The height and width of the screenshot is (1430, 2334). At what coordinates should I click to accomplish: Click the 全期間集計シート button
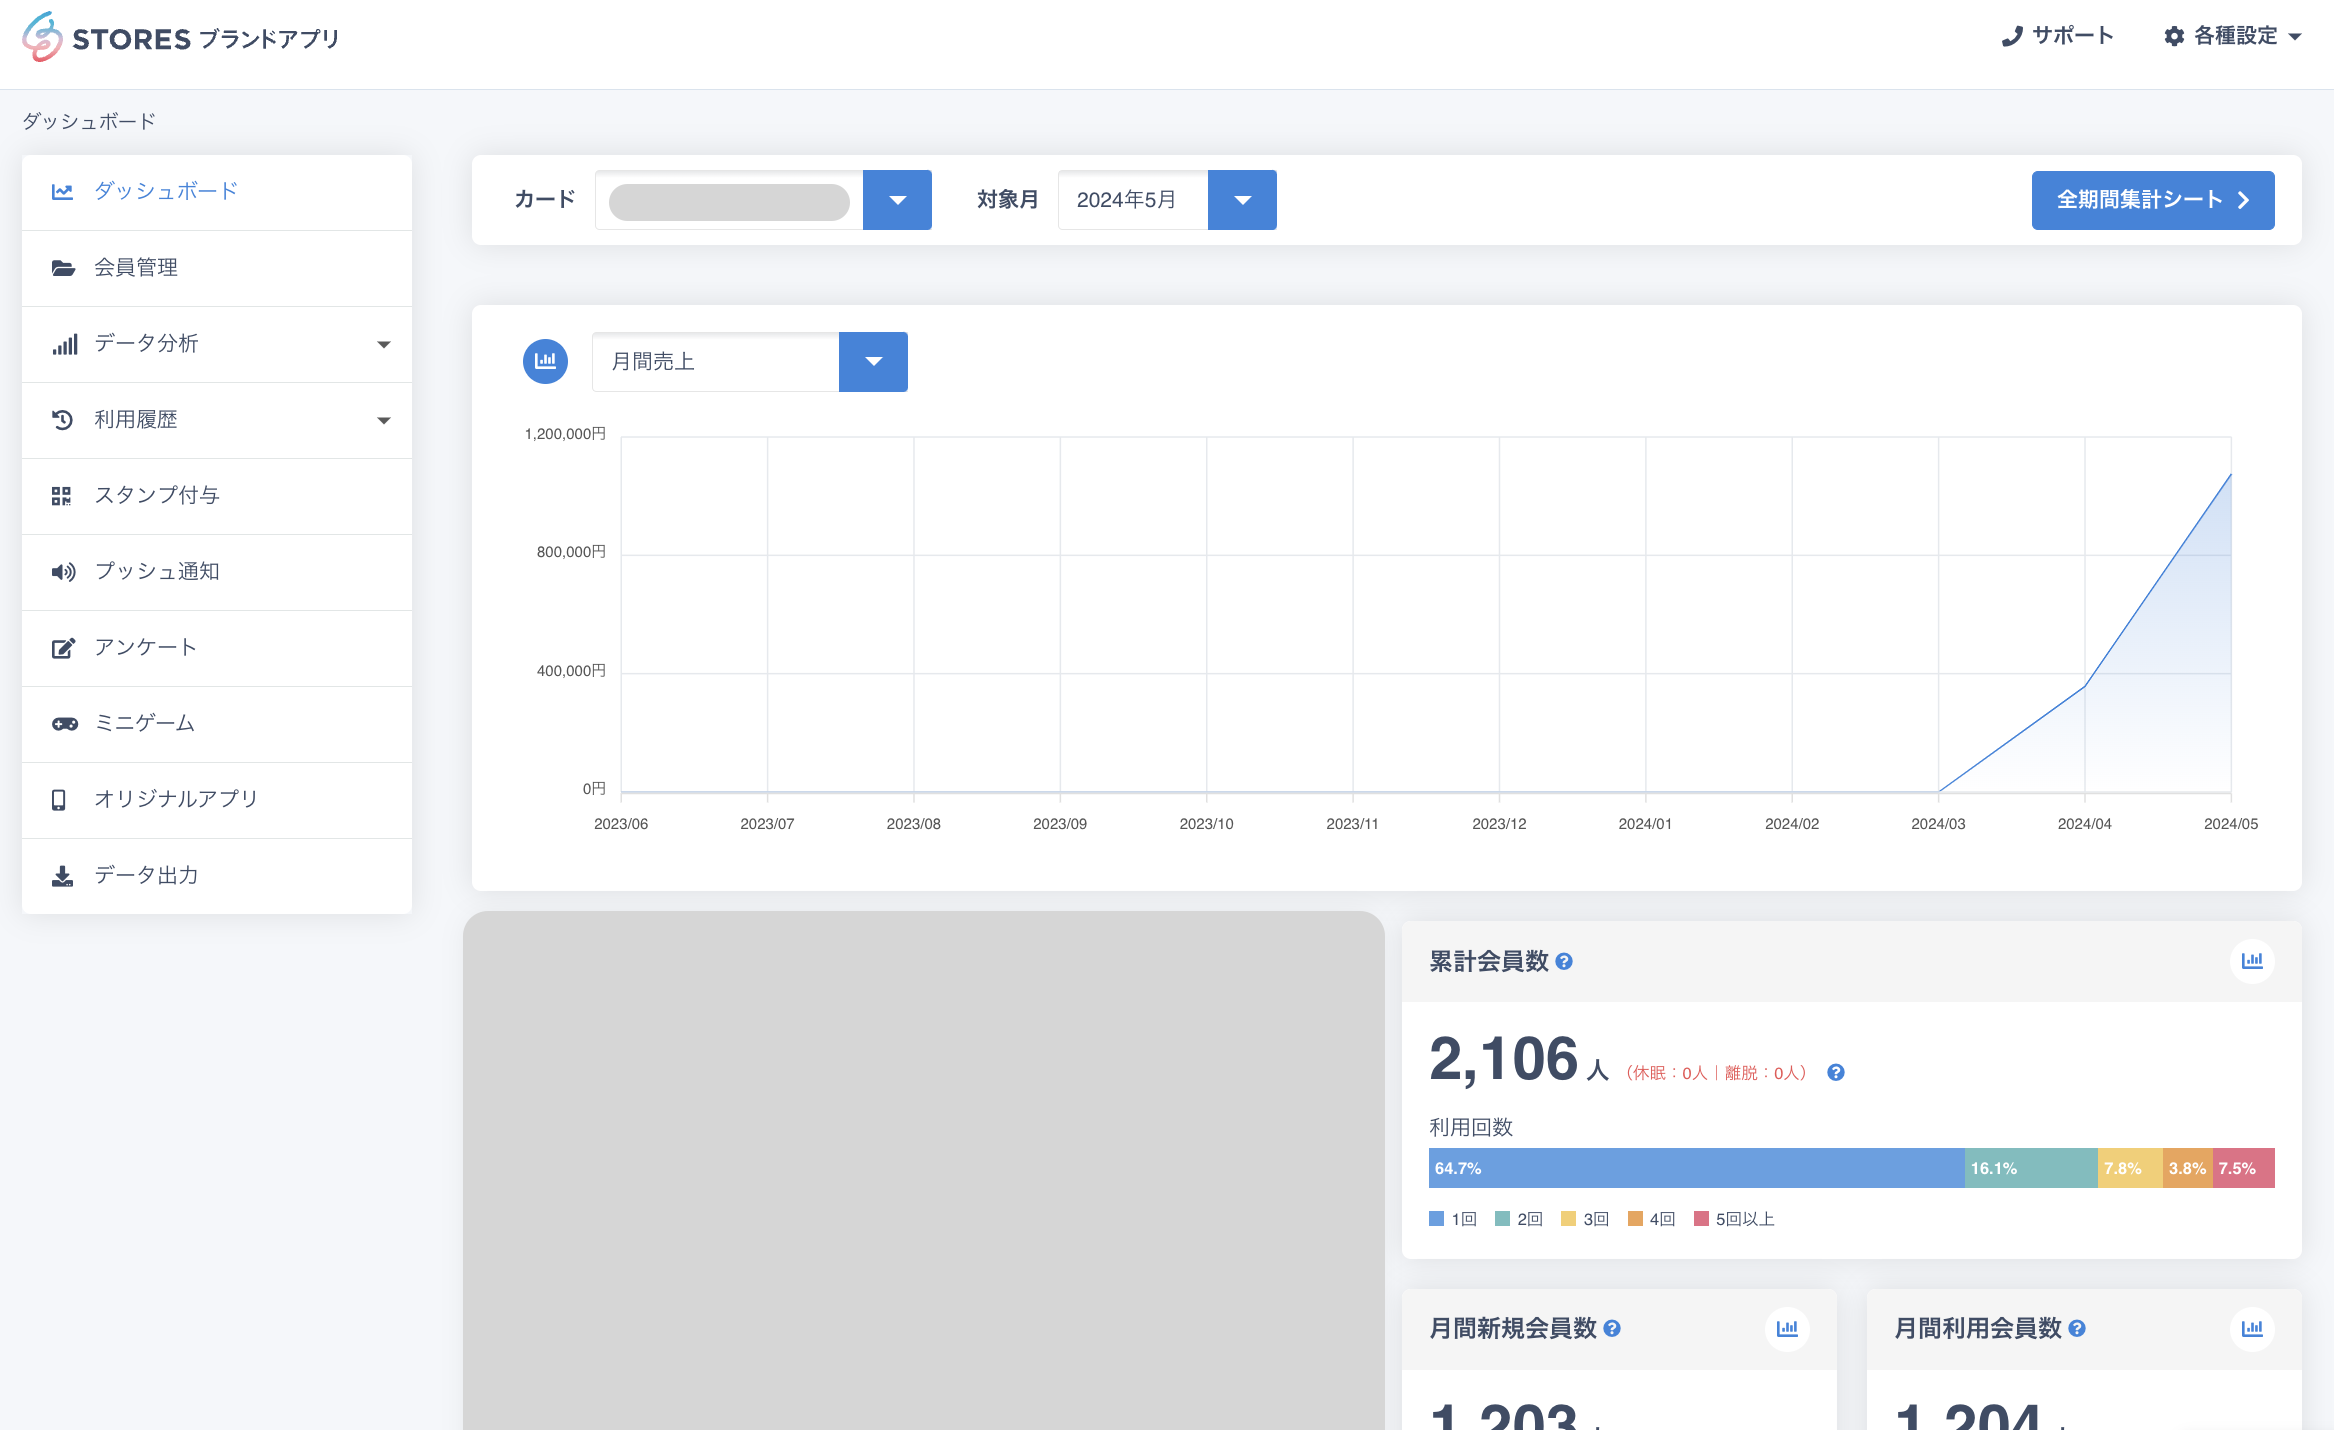click(2152, 200)
